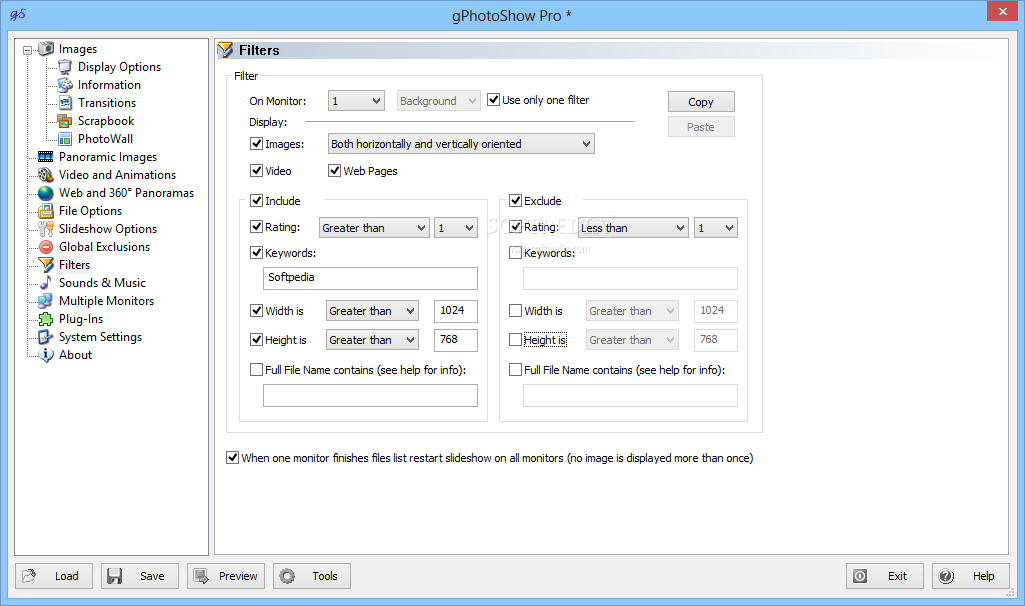Screen dimensions: 1025x606
Task: Select Transitions under Images
Action: [x=107, y=103]
